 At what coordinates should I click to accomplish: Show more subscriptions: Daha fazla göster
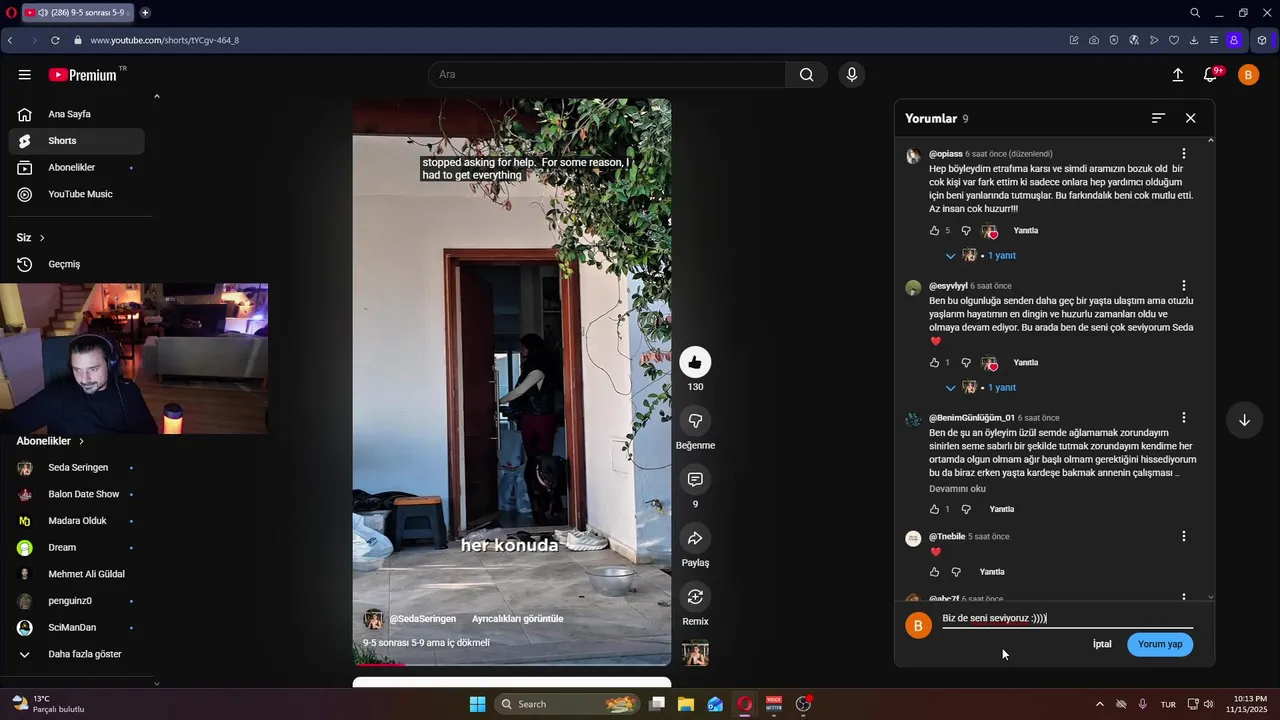coord(76,654)
